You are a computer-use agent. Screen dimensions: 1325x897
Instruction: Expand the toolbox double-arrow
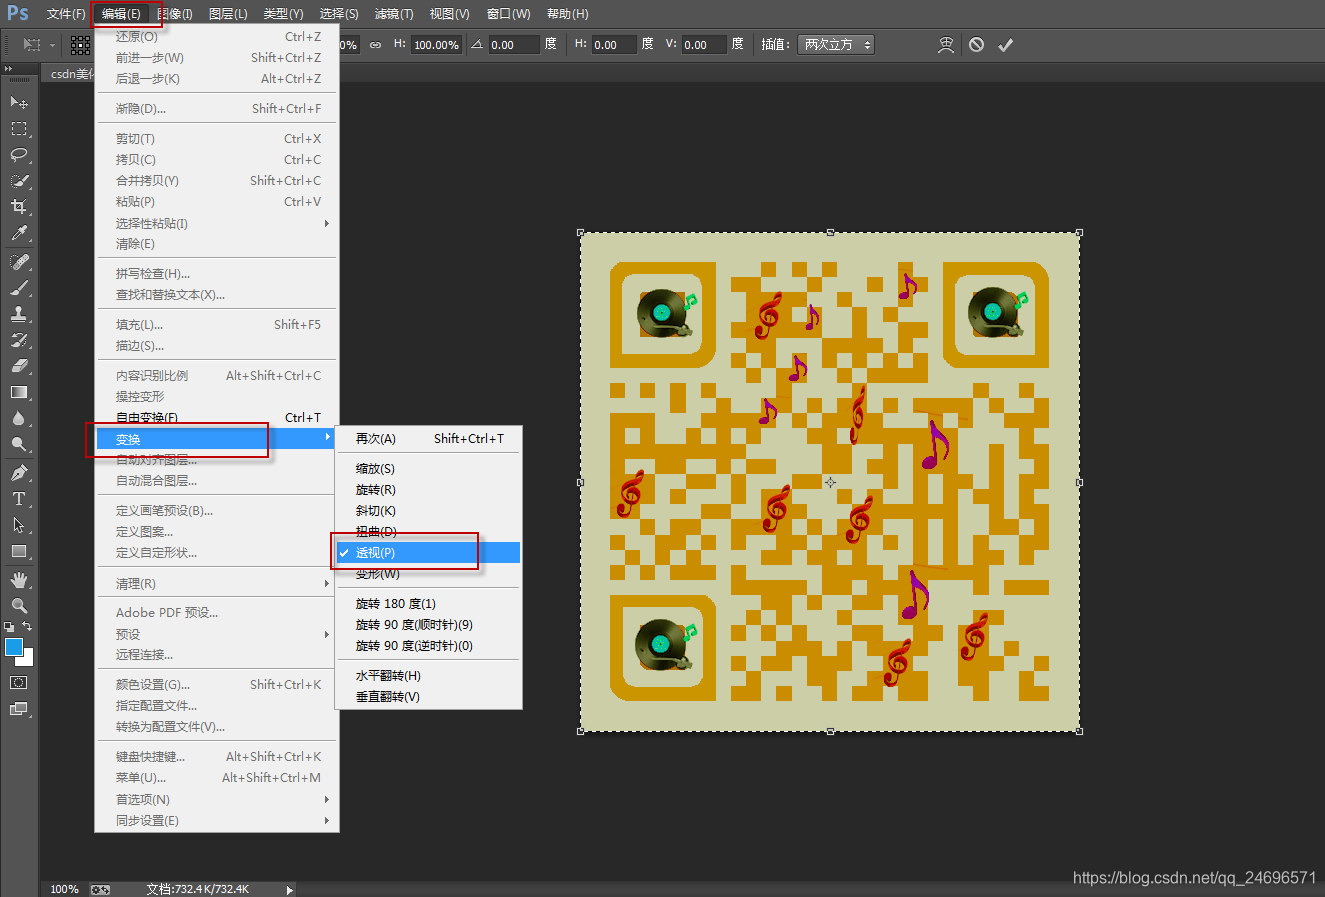point(9,69)
